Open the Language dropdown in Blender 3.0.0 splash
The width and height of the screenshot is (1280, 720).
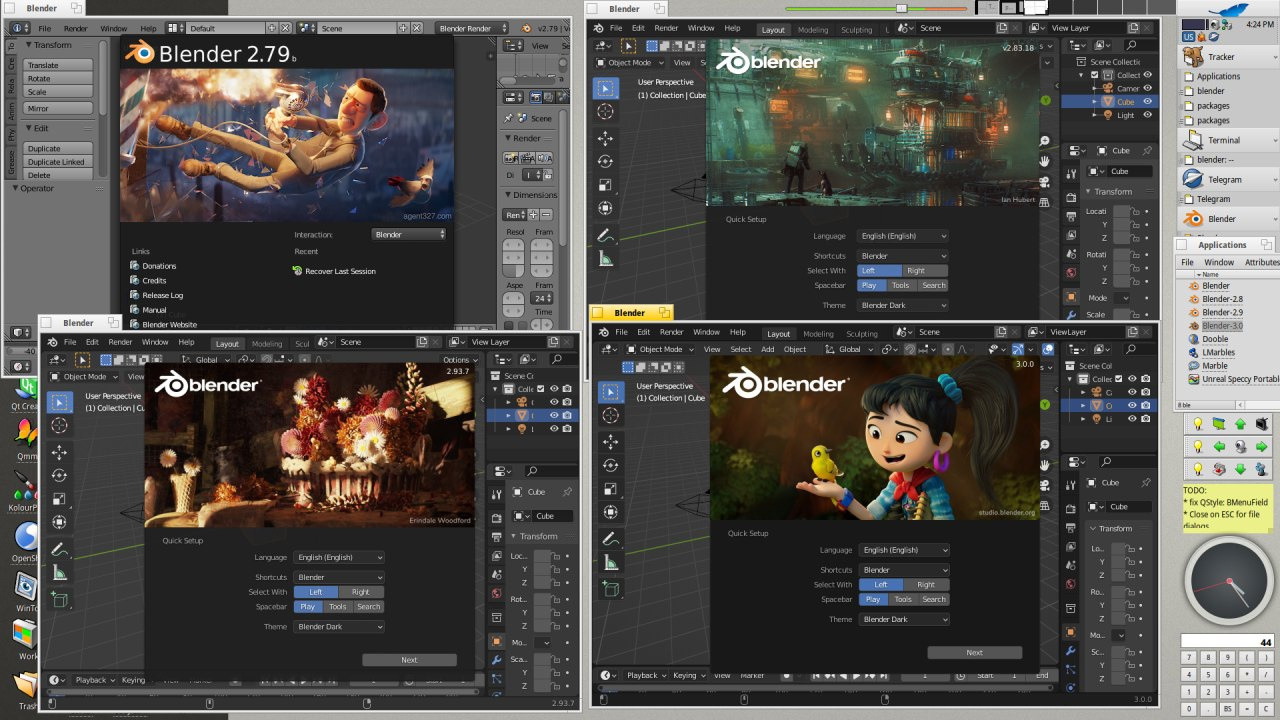904,550
